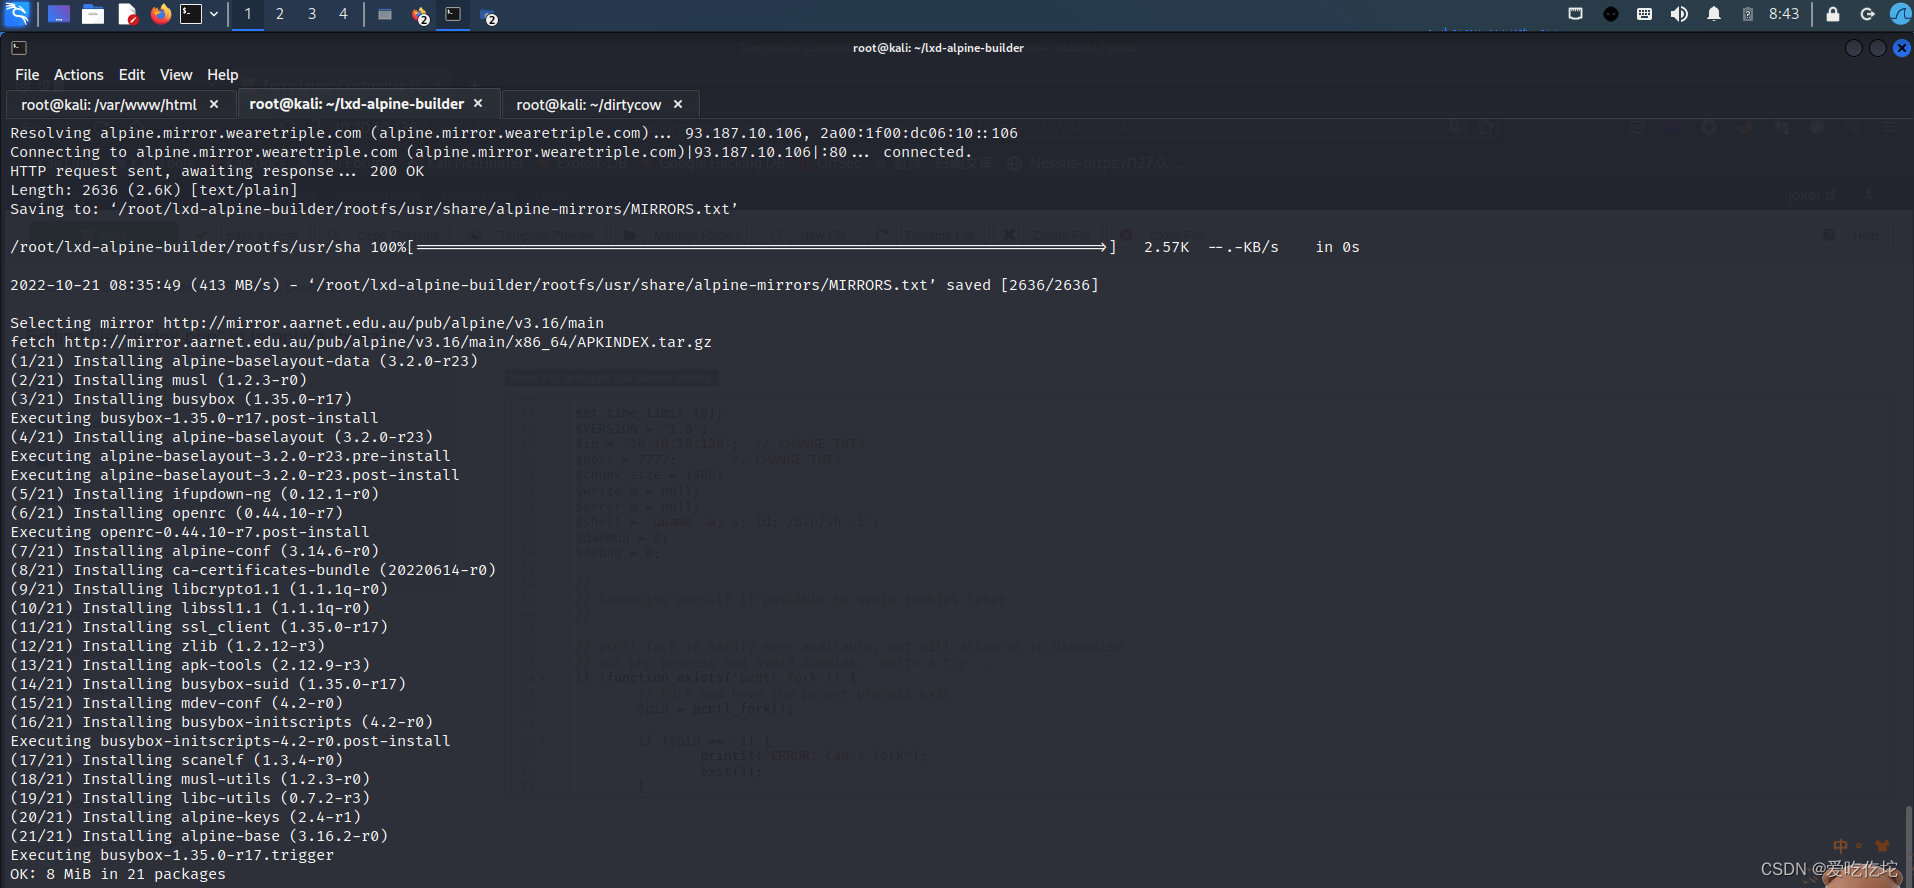Launch the text editor from the panel

127,14
